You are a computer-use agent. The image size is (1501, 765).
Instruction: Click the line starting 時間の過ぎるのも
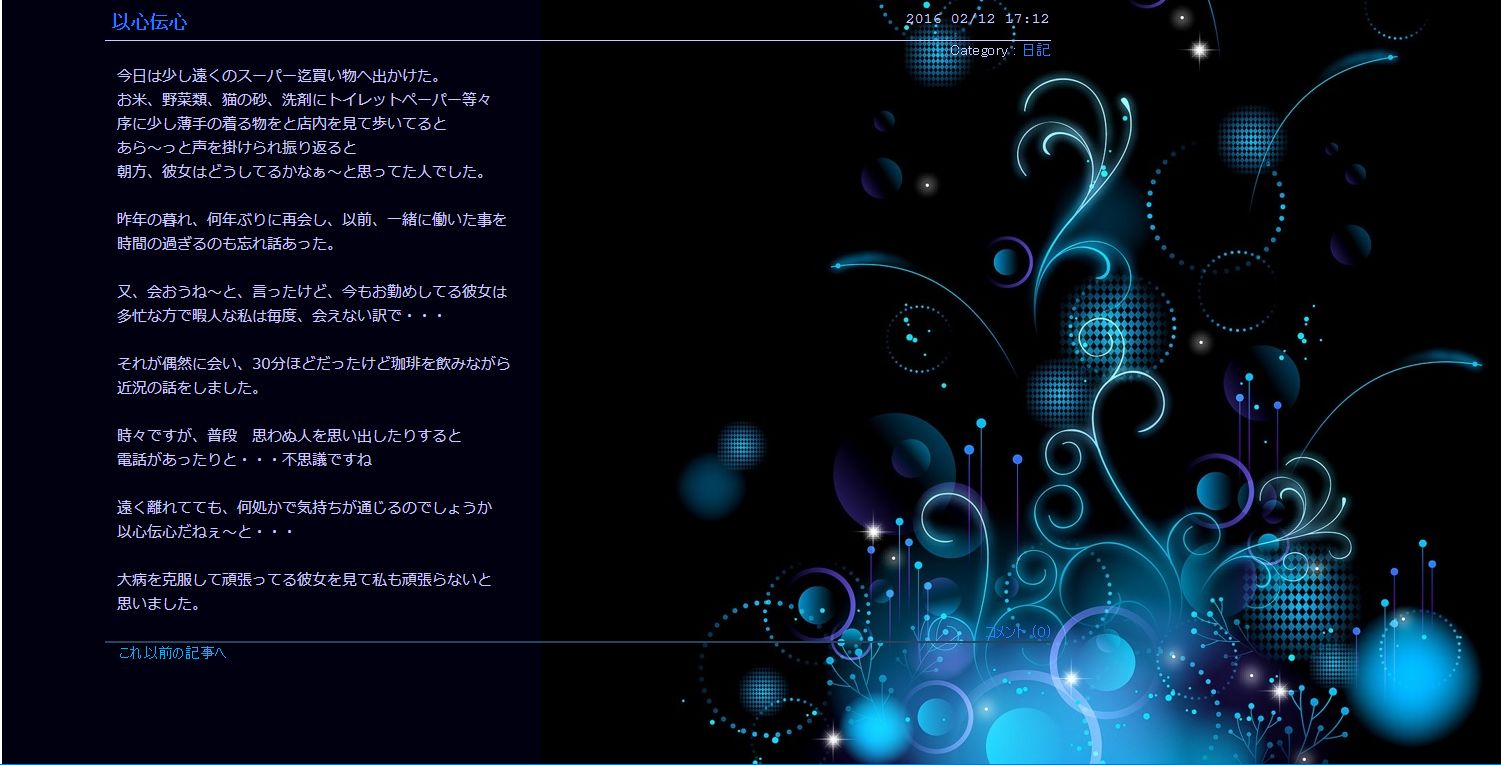[225, 244]
